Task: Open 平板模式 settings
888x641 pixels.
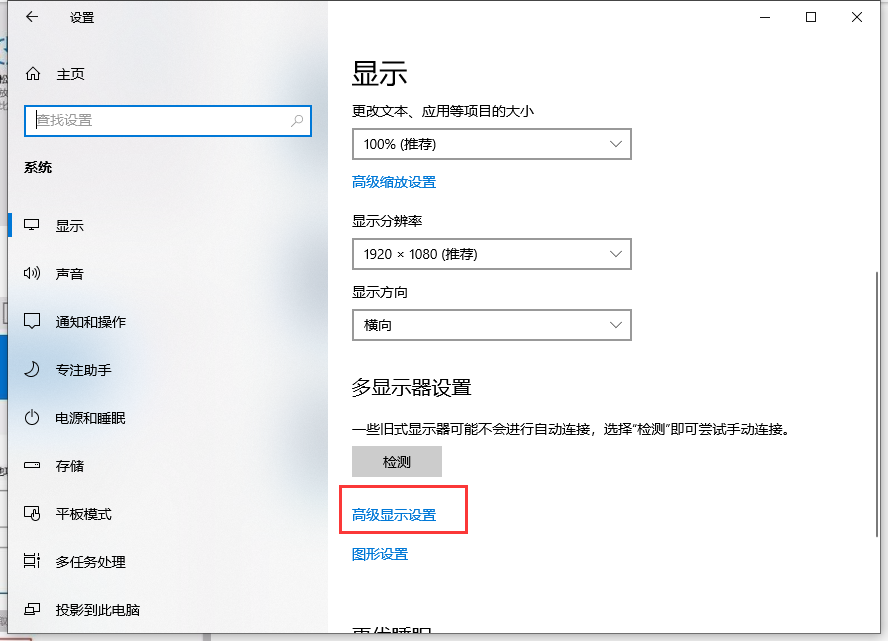Action: [78, 513]
